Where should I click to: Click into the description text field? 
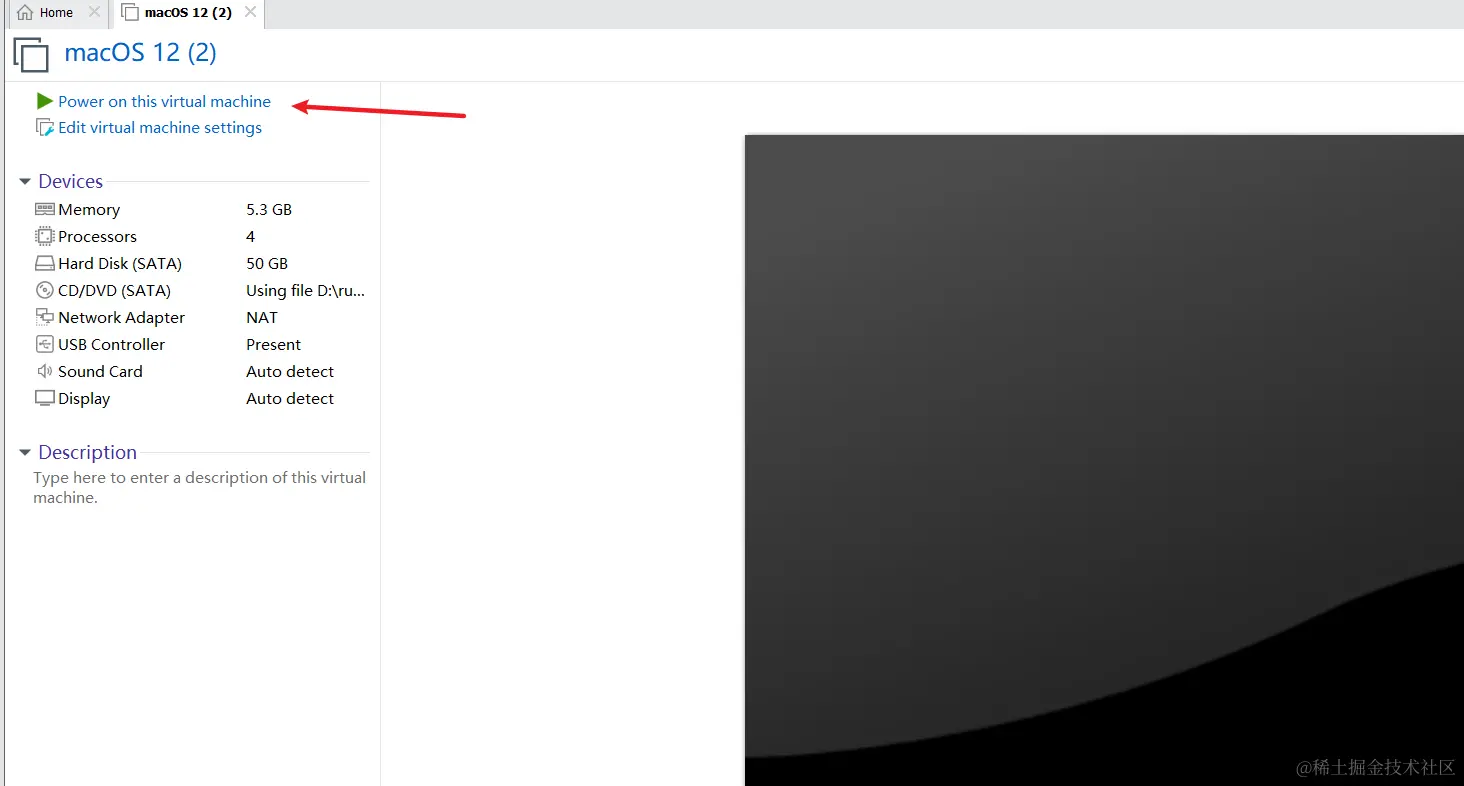click(x=199, y=487)
